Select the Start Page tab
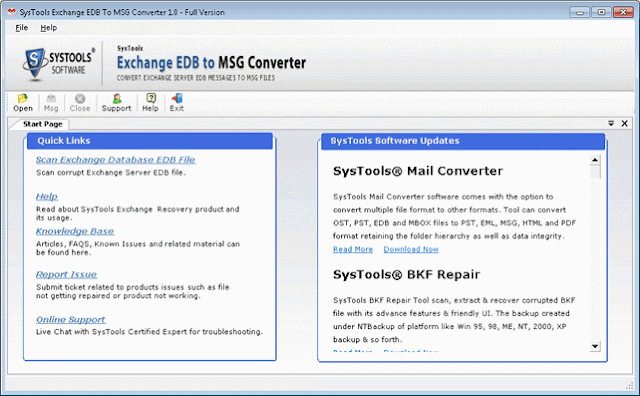This screenshot has width=640, height=396. pyautogui.click(x=42, y=124)
